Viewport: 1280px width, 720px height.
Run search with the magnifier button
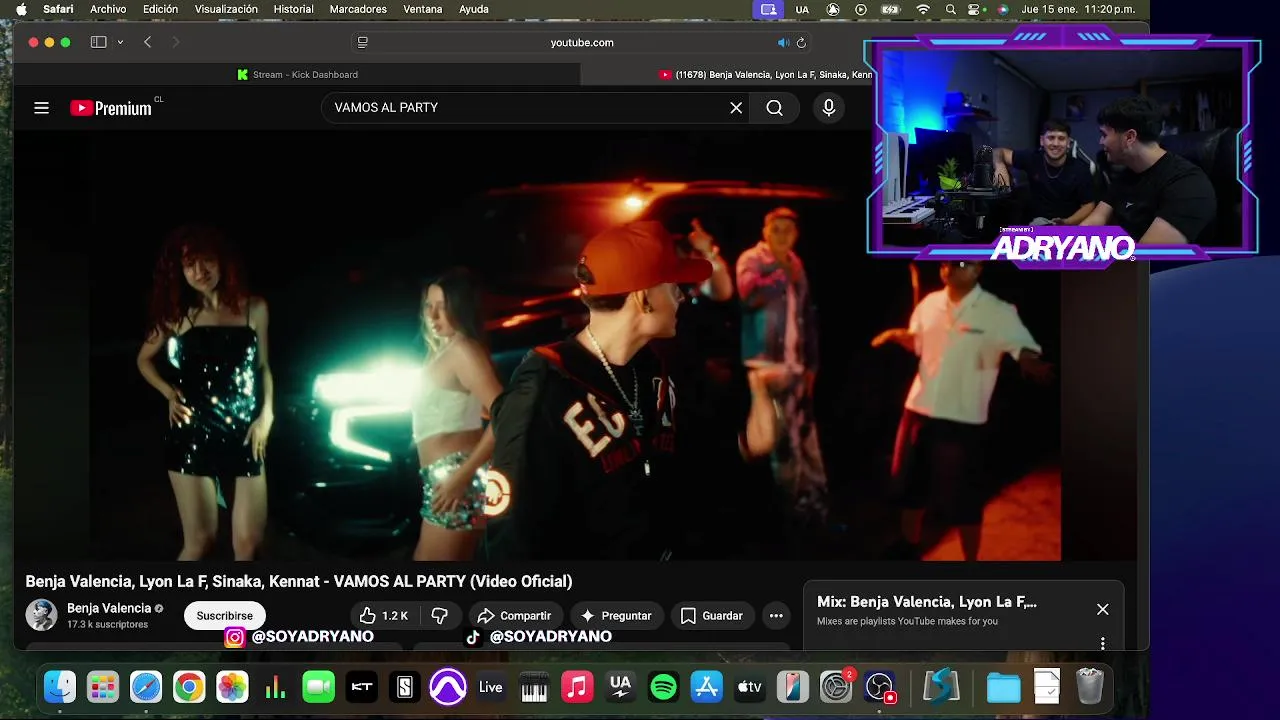[774, 108]
